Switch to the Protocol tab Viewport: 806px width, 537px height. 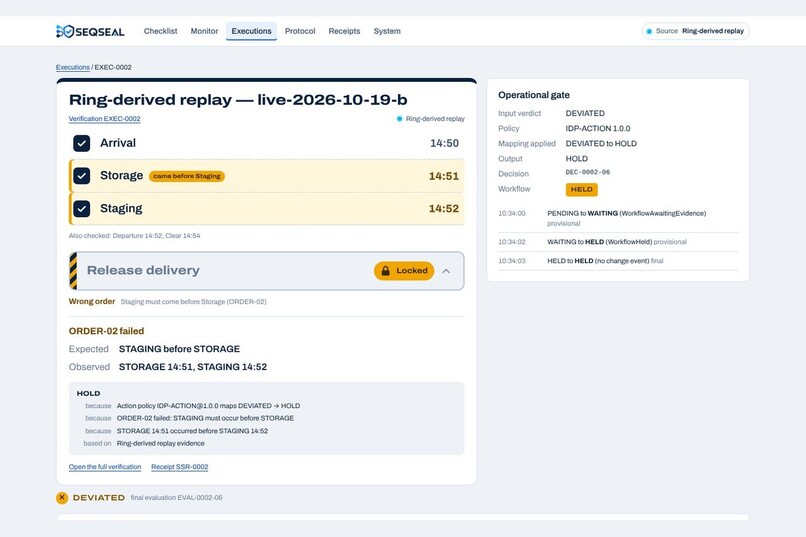(300, 31)
